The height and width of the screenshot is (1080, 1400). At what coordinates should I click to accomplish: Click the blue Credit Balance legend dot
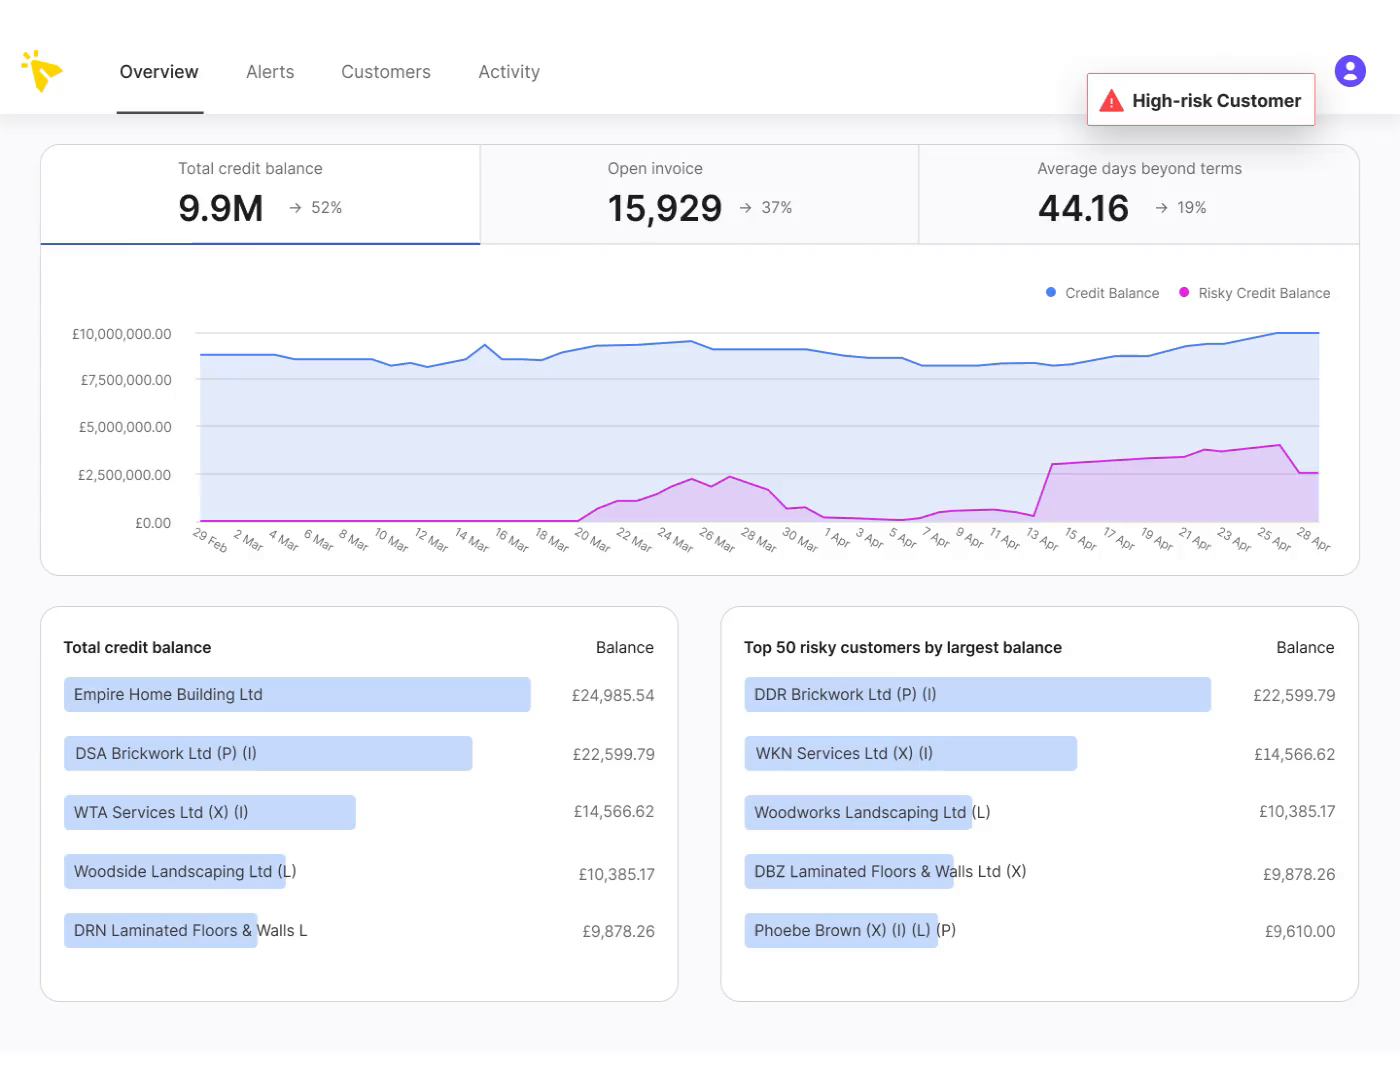coord(1049,292)
